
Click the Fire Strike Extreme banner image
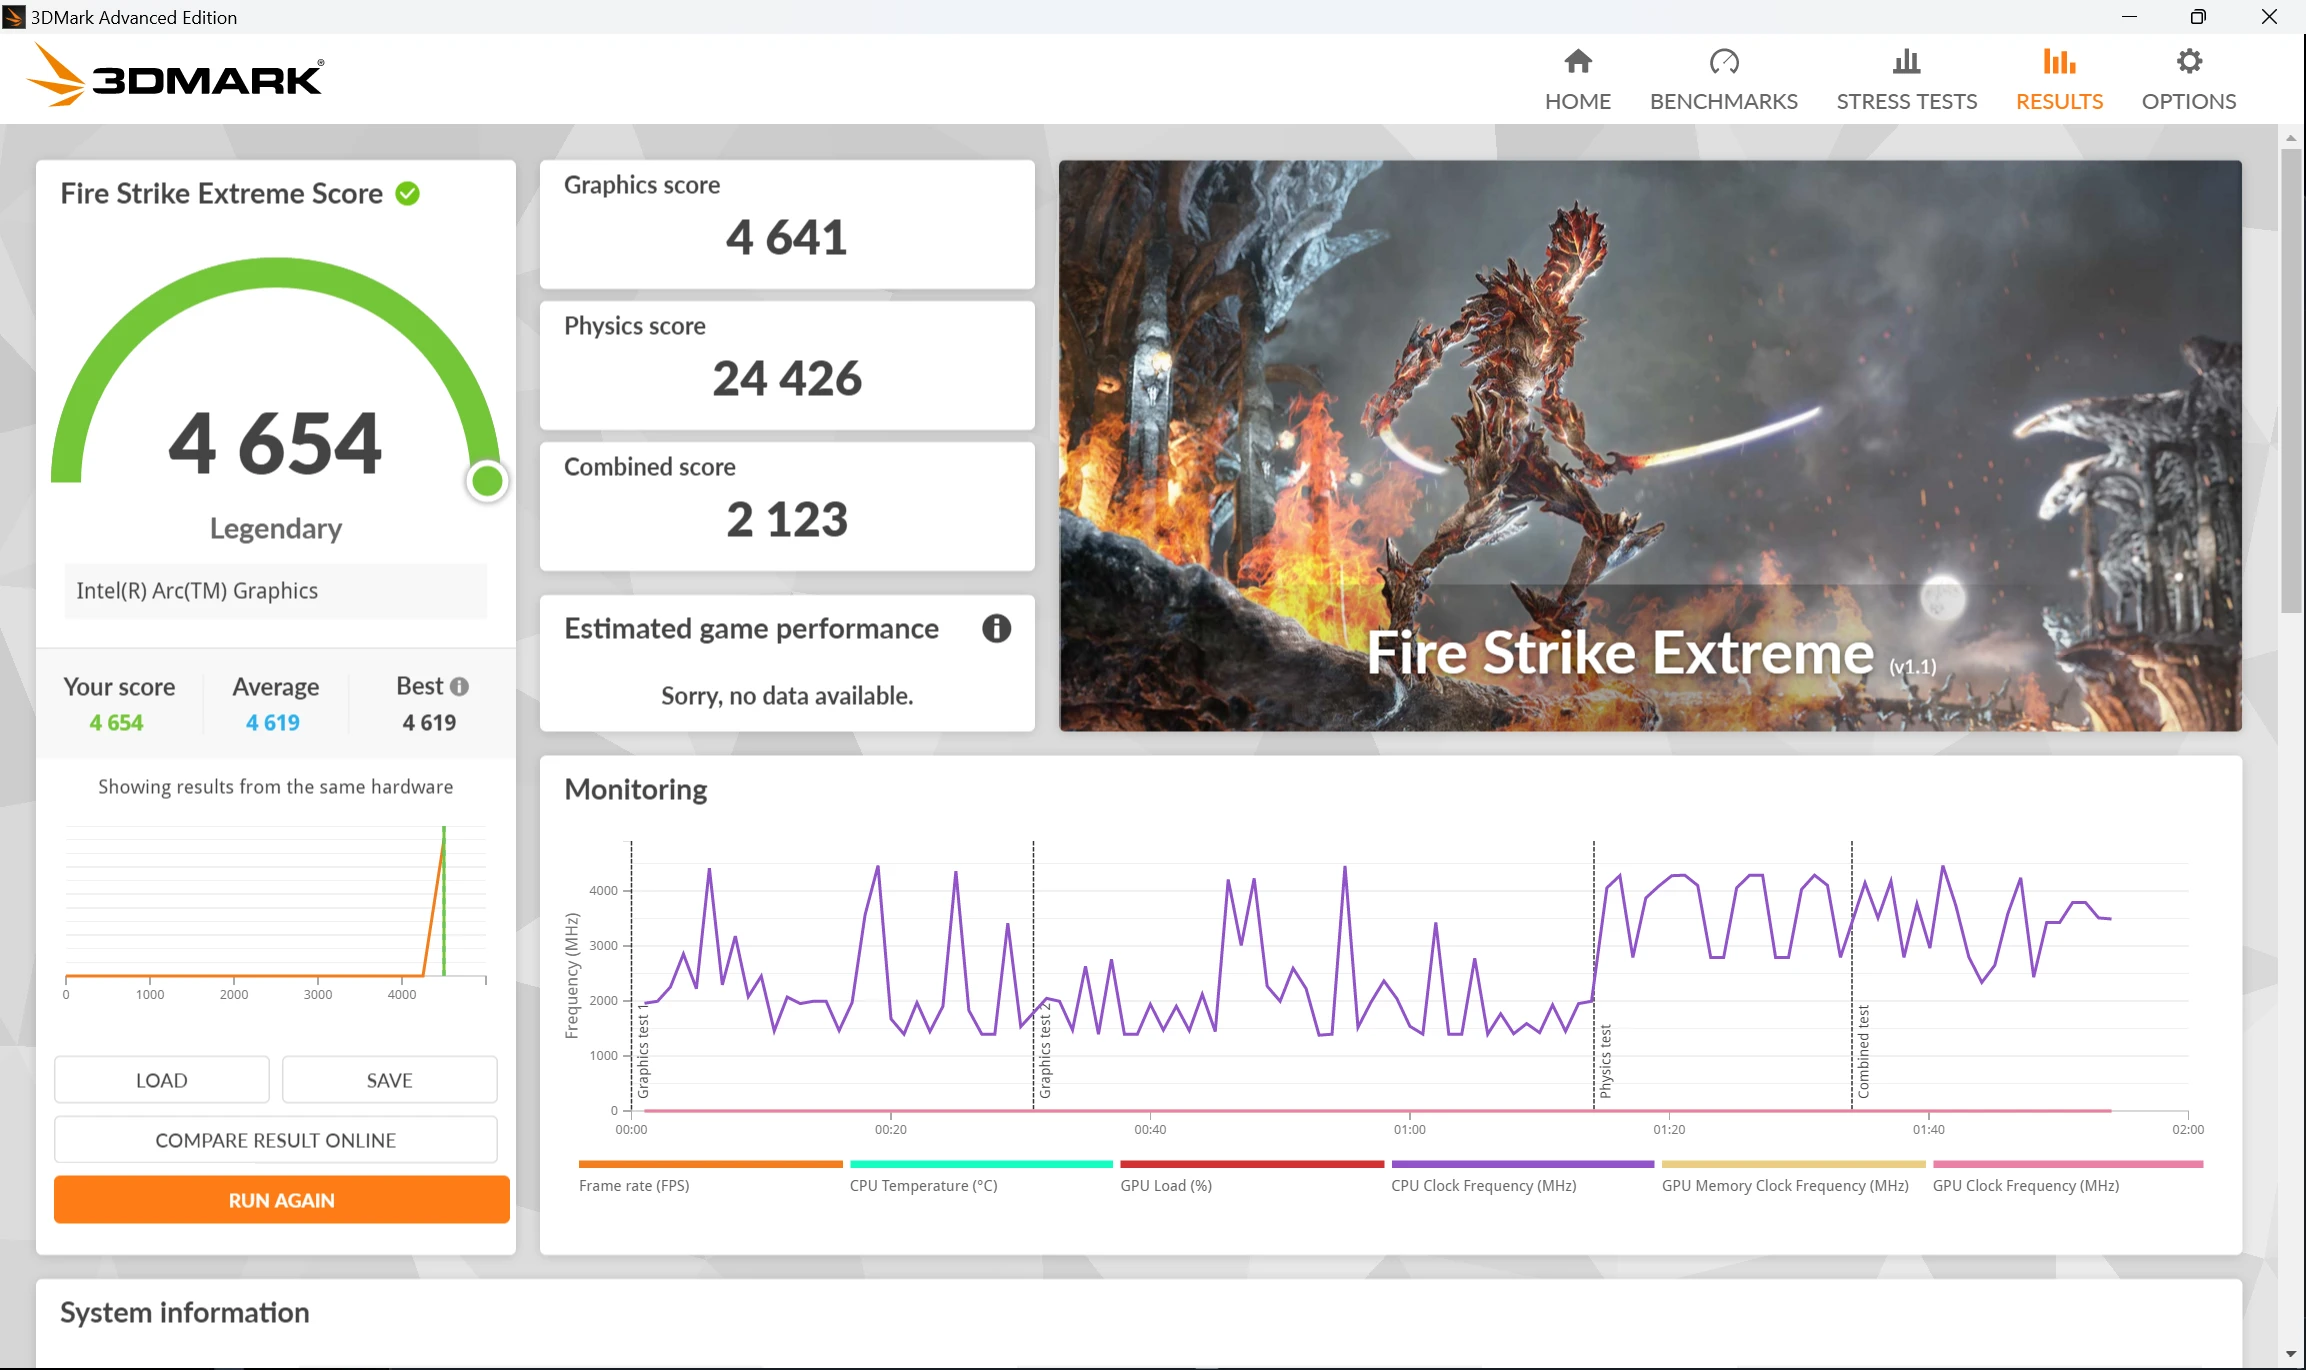pyautogui.click(x=1649, y=445)
